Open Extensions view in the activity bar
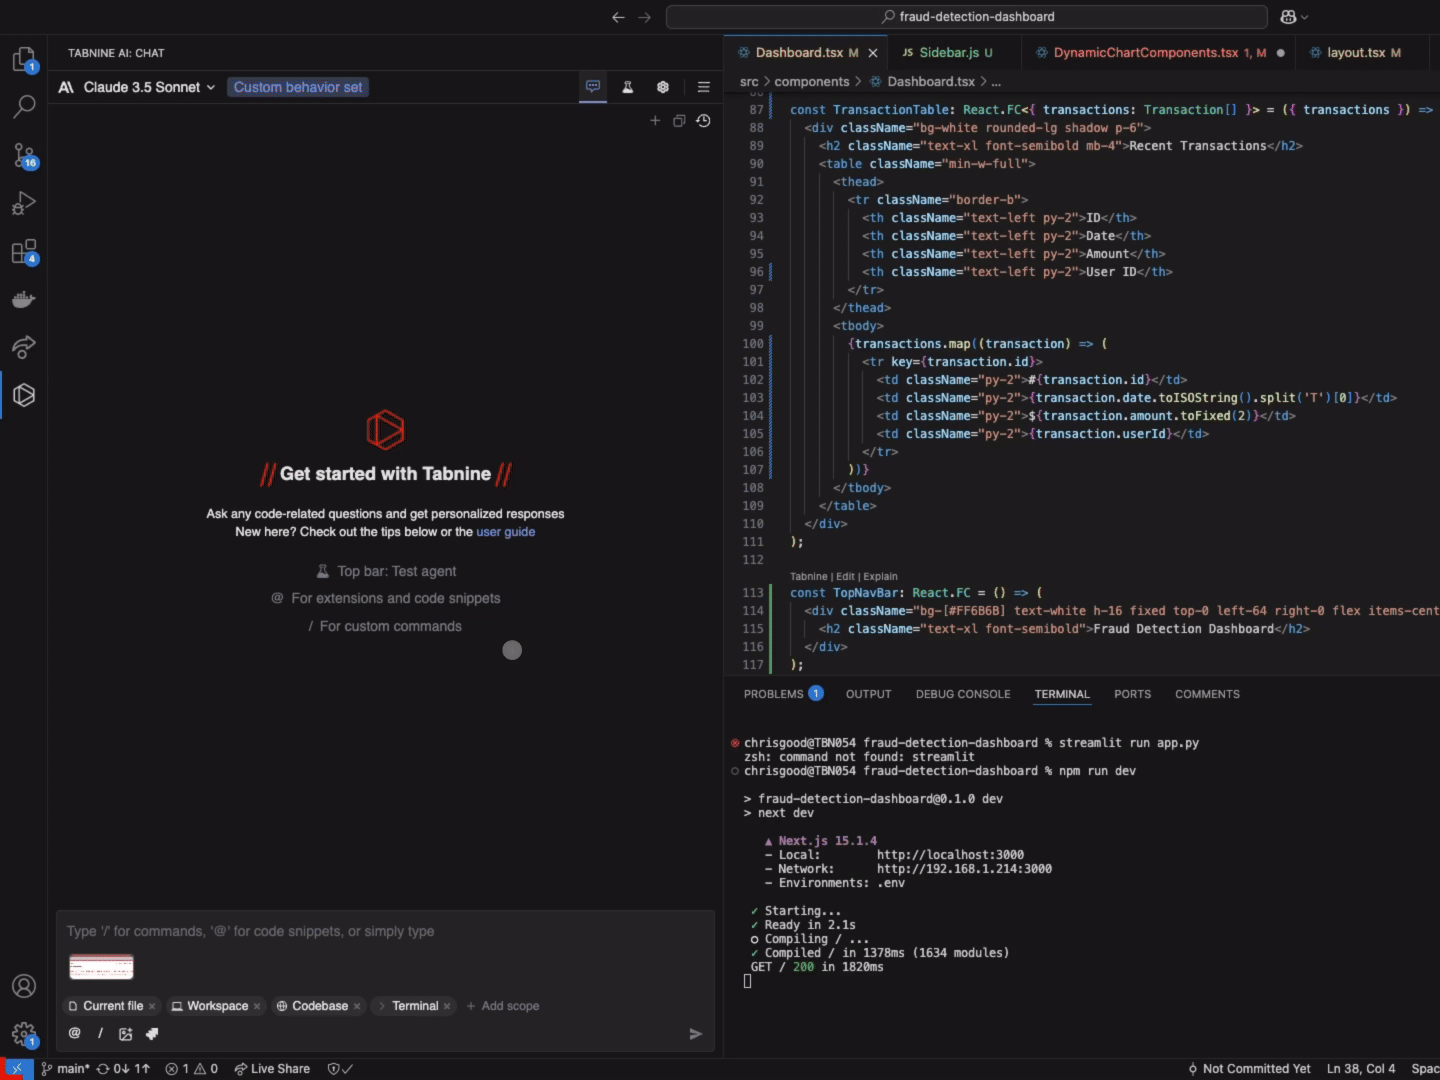The image size is (1440, 1080). tap(24, 251)
